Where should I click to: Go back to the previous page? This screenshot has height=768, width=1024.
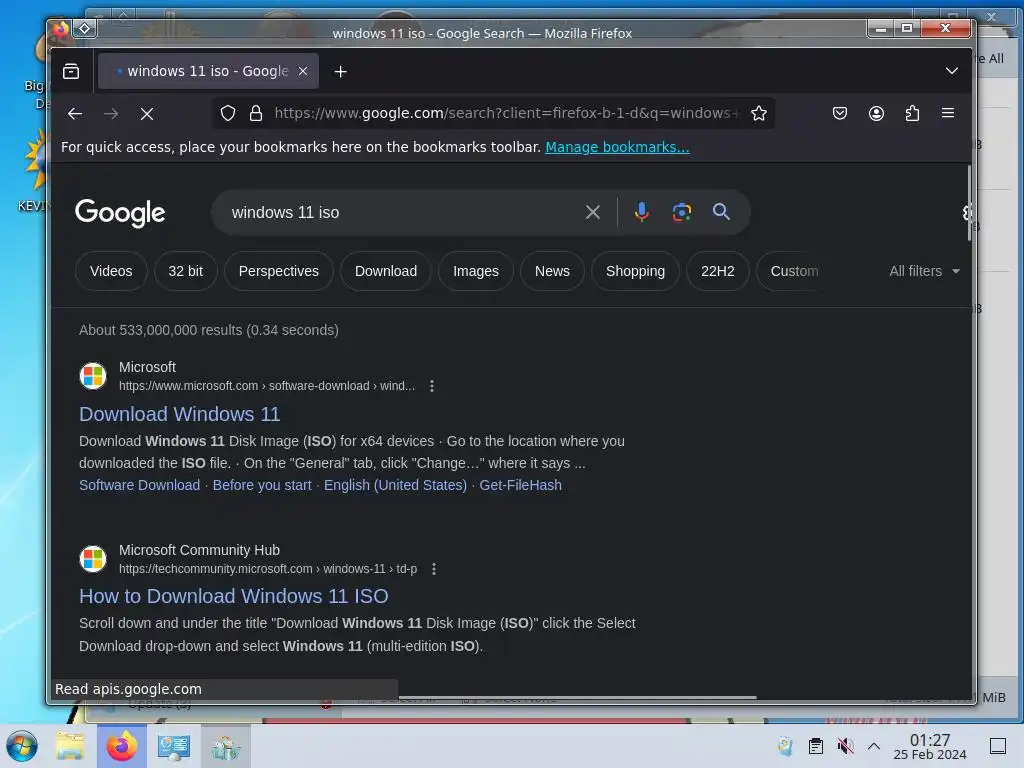point(74,114)
